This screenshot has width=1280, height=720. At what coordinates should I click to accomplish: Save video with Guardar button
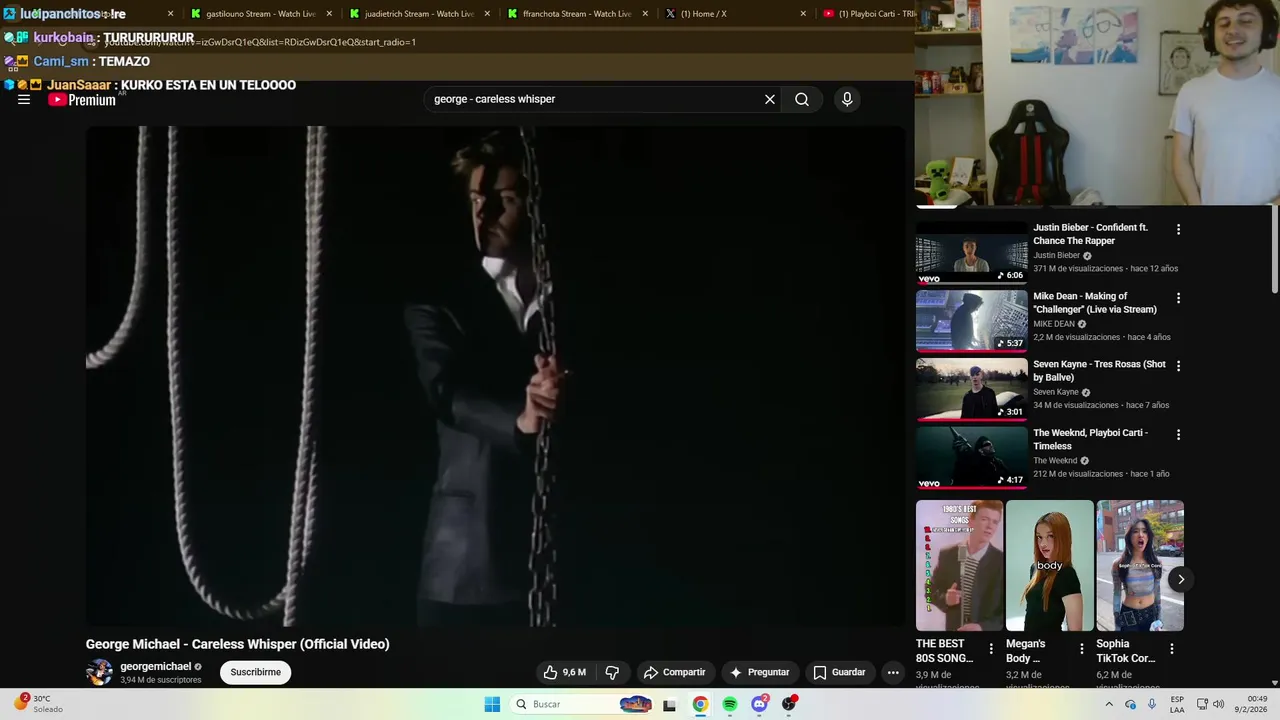pyautogui.click(x=839, y=672)
